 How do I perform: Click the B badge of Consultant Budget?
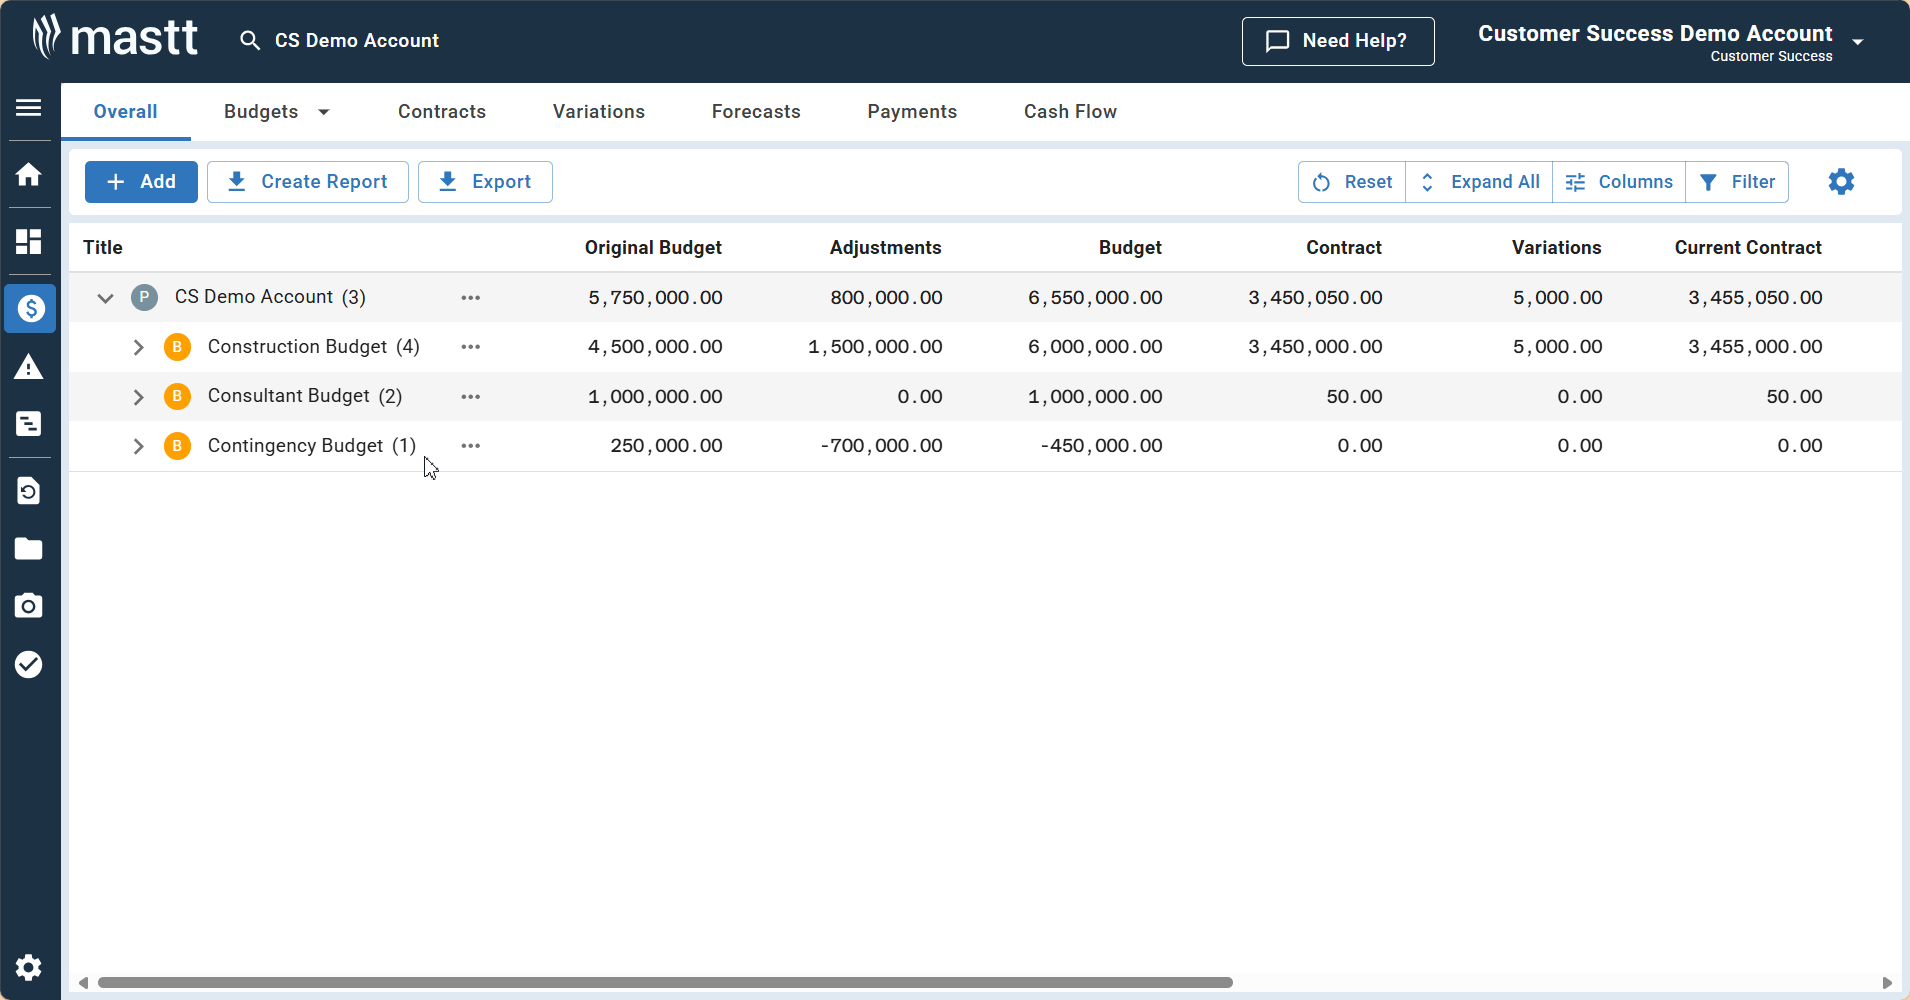pos(178,396)
